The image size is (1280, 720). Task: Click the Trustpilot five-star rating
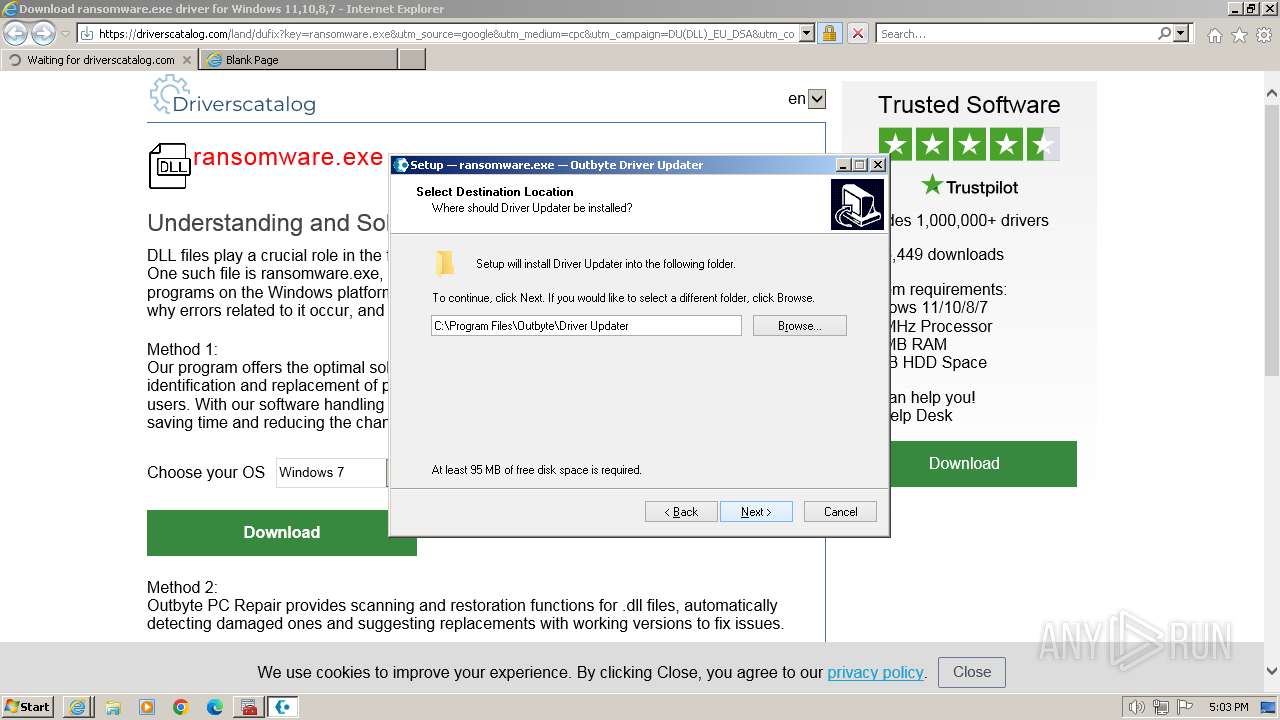pos(968,145)
